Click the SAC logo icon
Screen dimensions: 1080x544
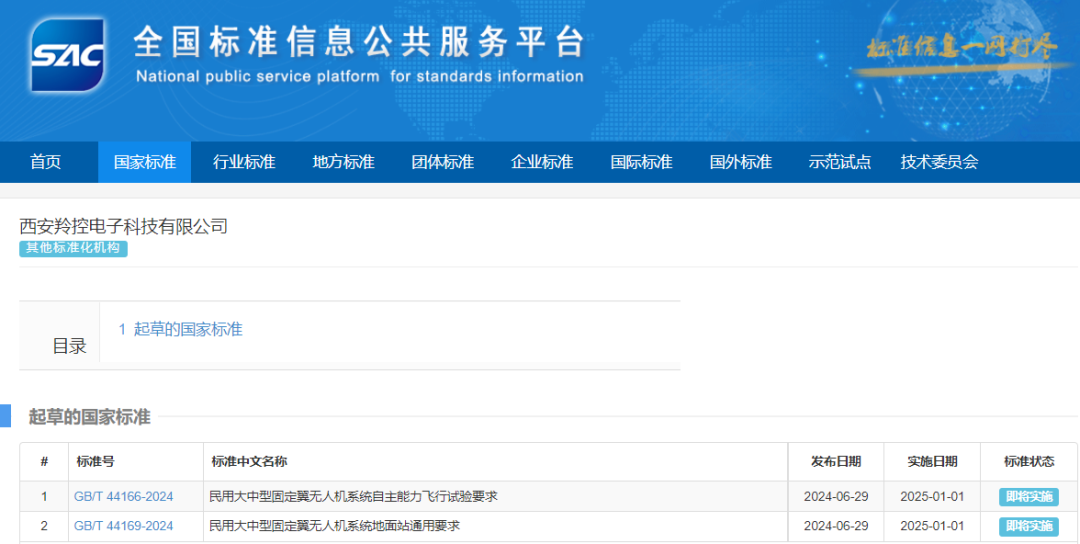[x=68, y=55]
